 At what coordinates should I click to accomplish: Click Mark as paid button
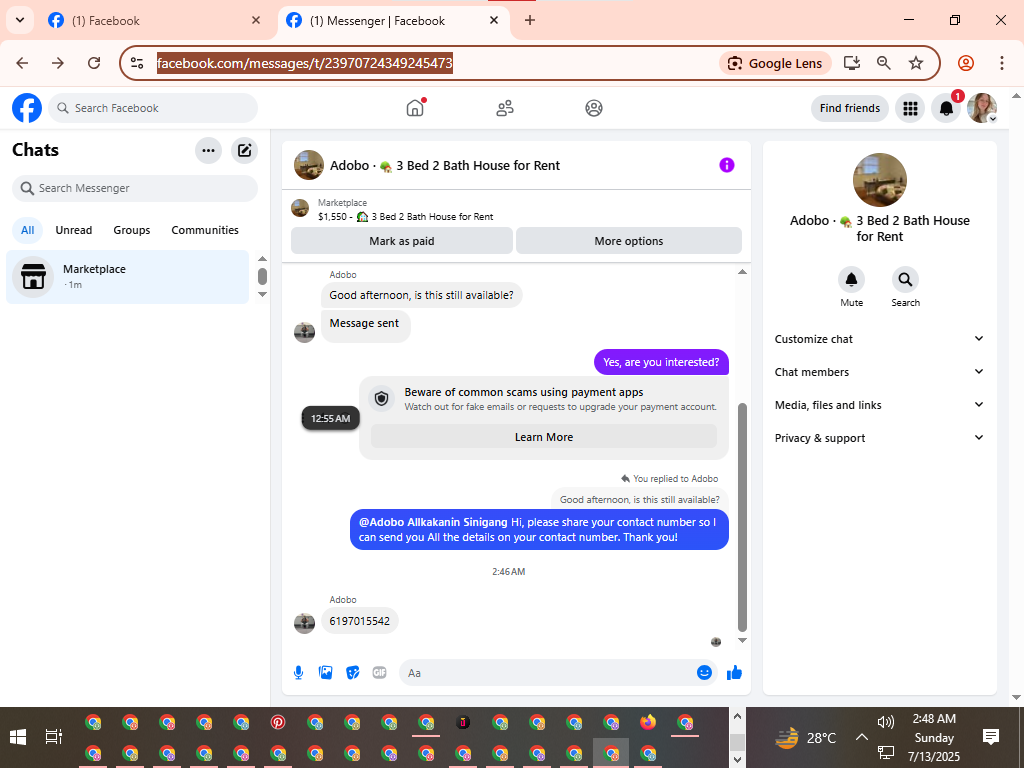(402, 241)
